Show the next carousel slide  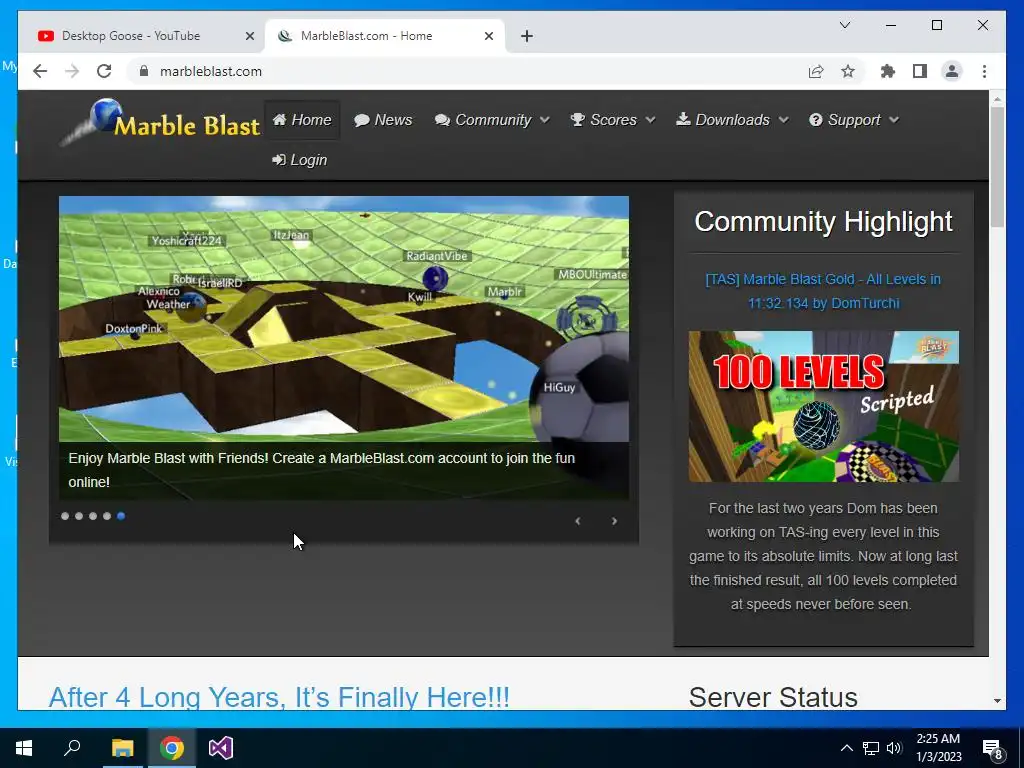(614, 520)
